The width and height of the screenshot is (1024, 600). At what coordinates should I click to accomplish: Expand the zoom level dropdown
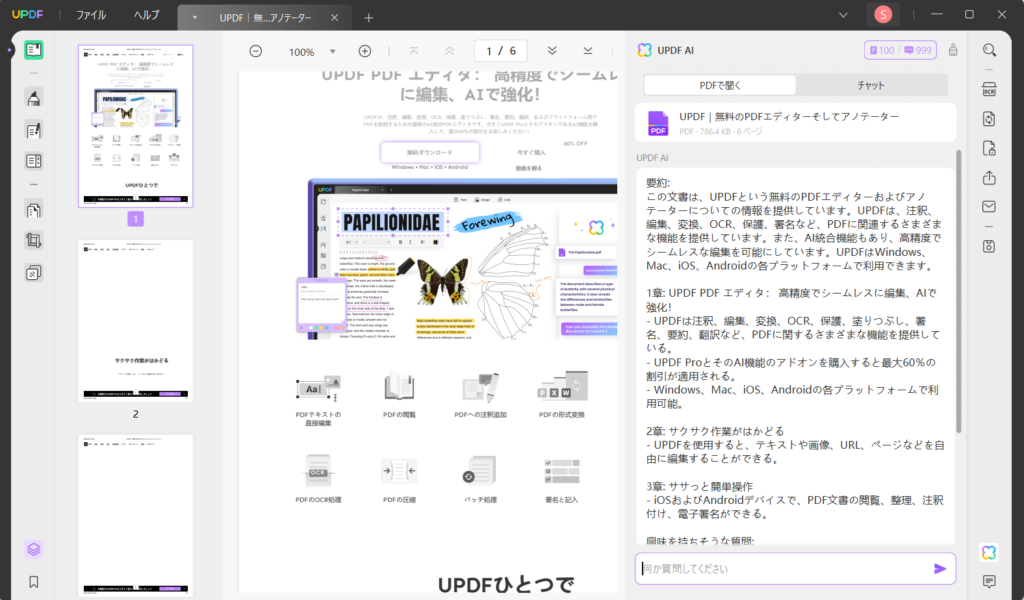point(332,52)
